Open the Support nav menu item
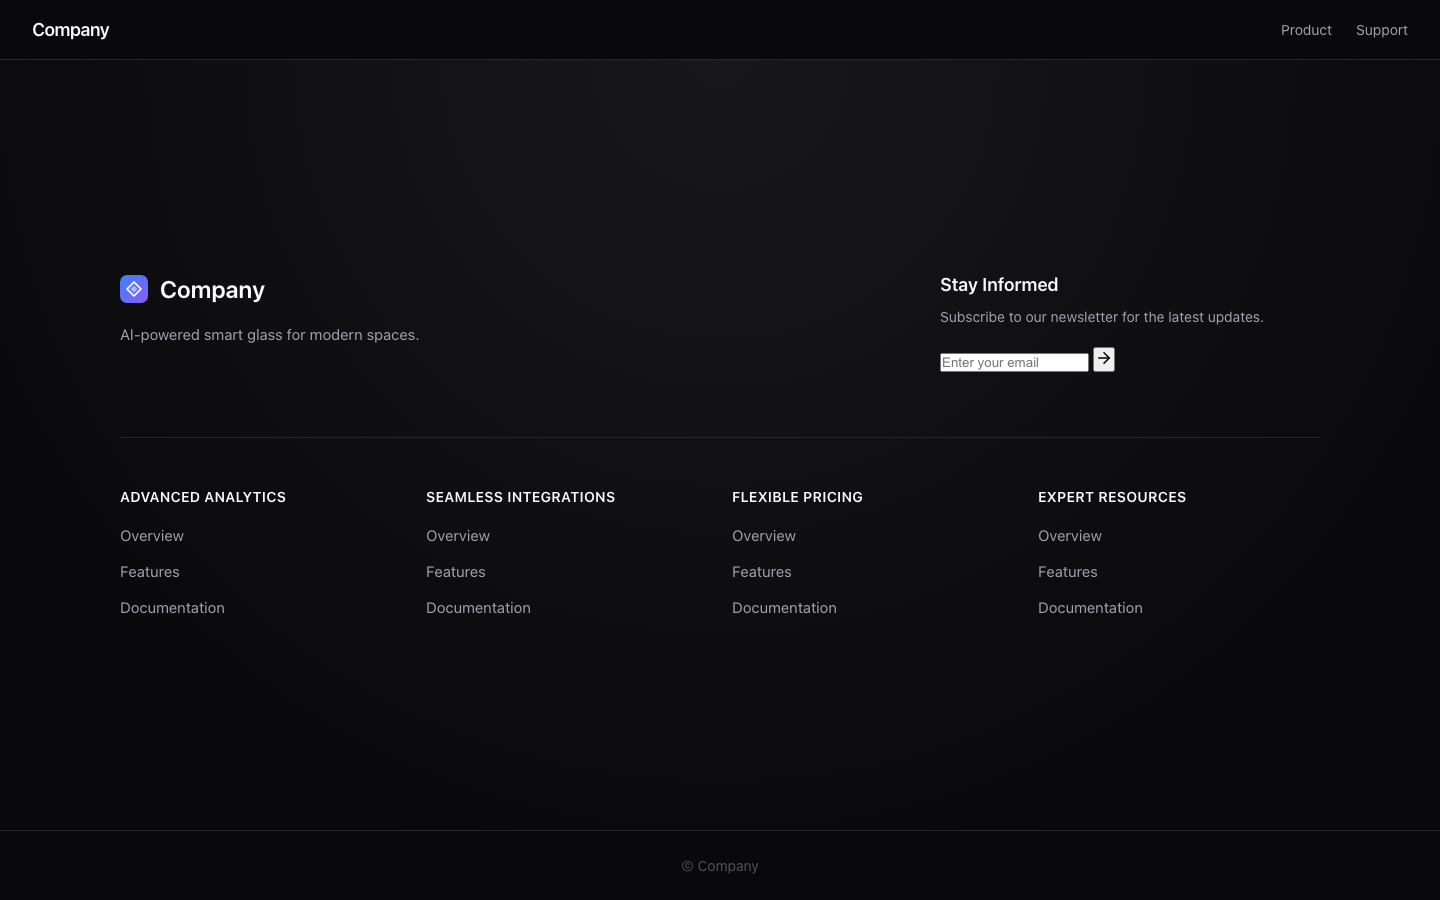Image resolution: width=1440 pixels, height=900 pixels. 1382,30
